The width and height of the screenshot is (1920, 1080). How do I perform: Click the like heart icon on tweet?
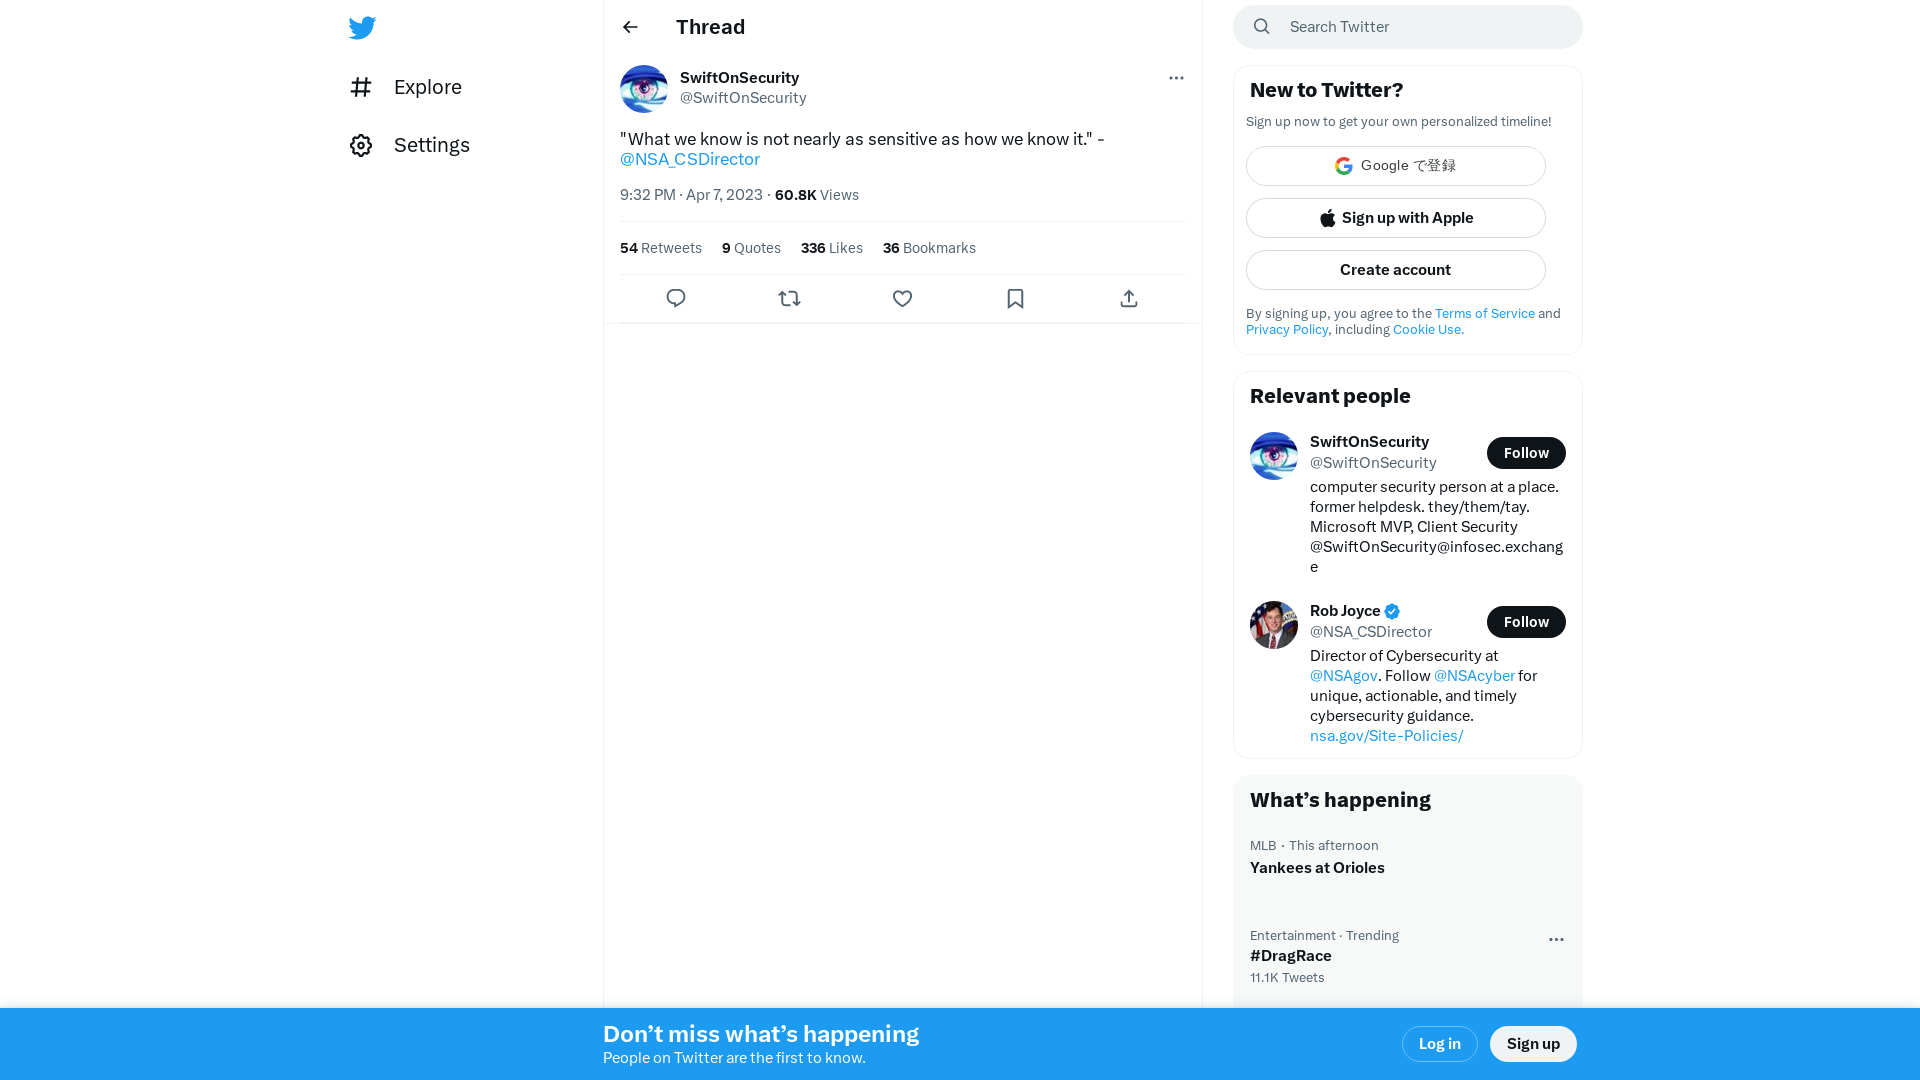coord(902,298)
